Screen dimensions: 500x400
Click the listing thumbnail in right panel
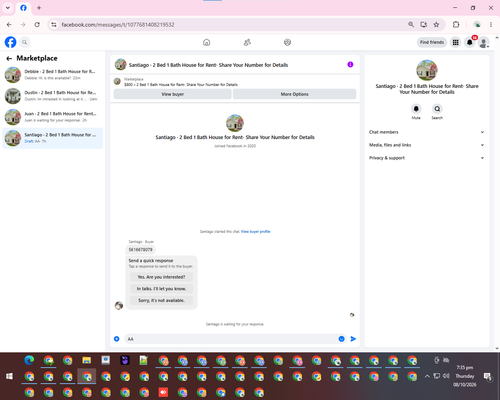click(427, 70)
